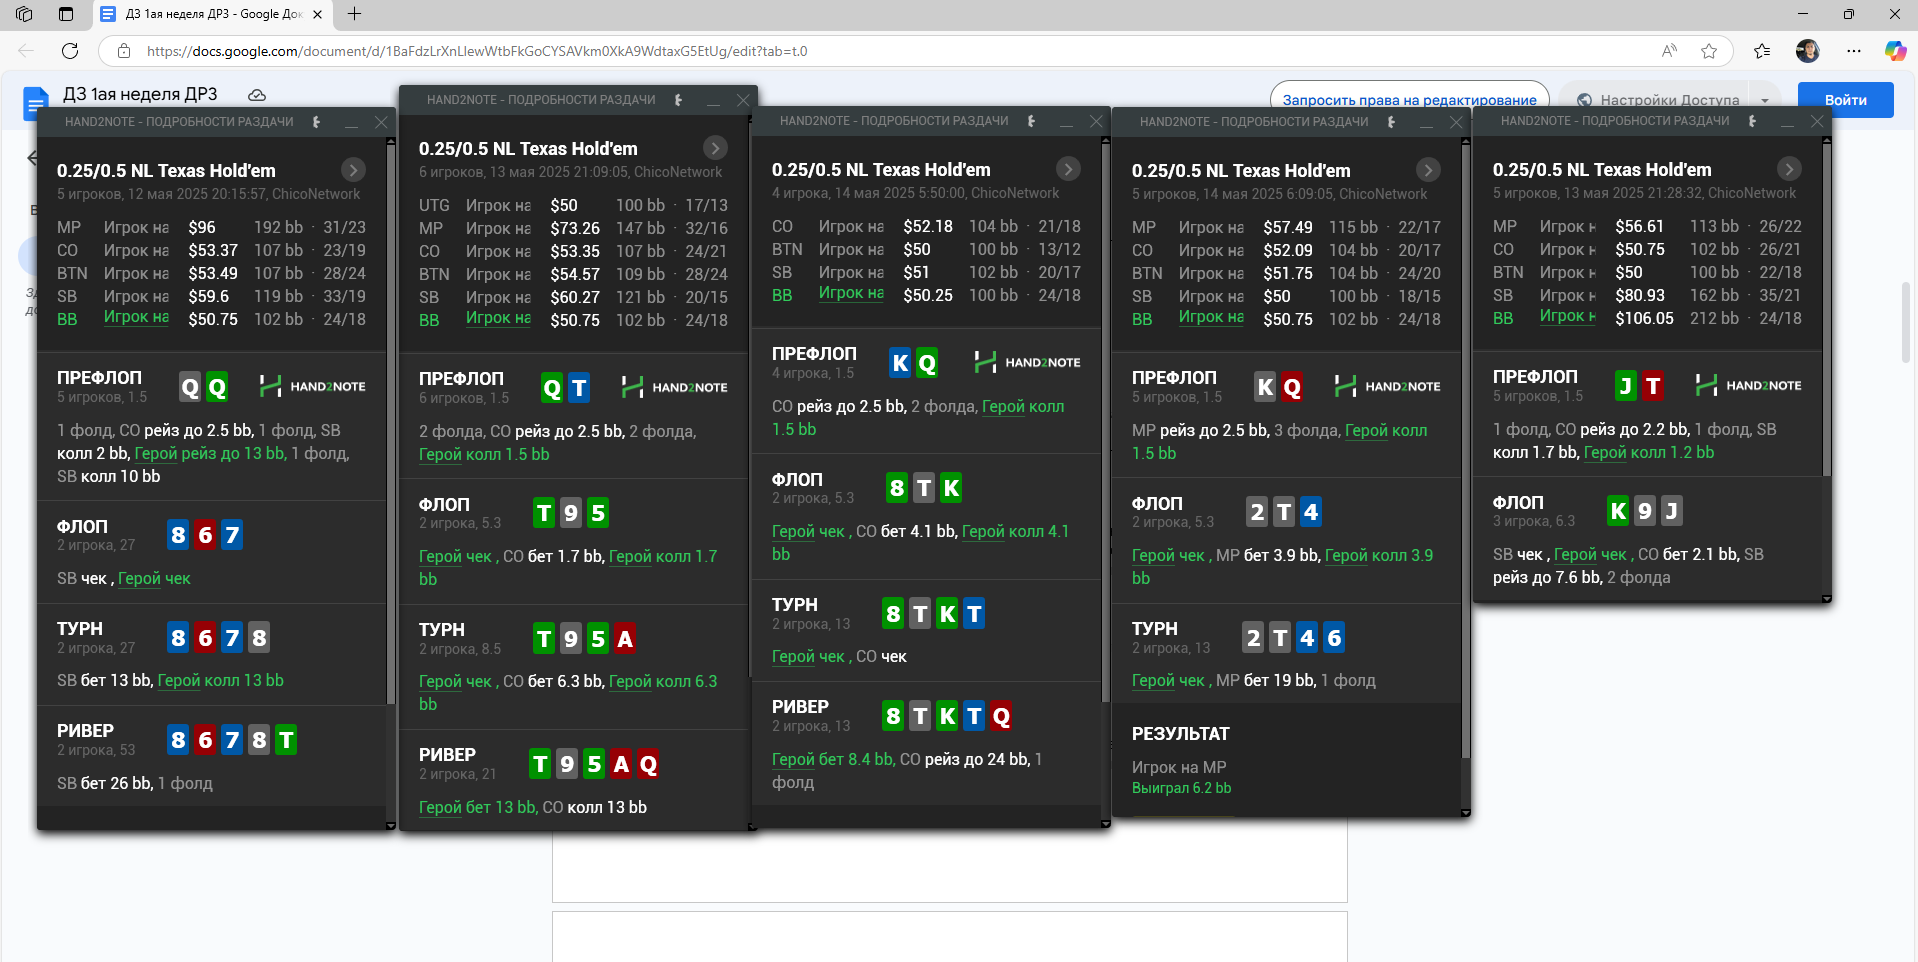Go to next hand in 14 мая 6:09 panel
This screenshot has height=962, width=1918.
(x=1428, y=170)
